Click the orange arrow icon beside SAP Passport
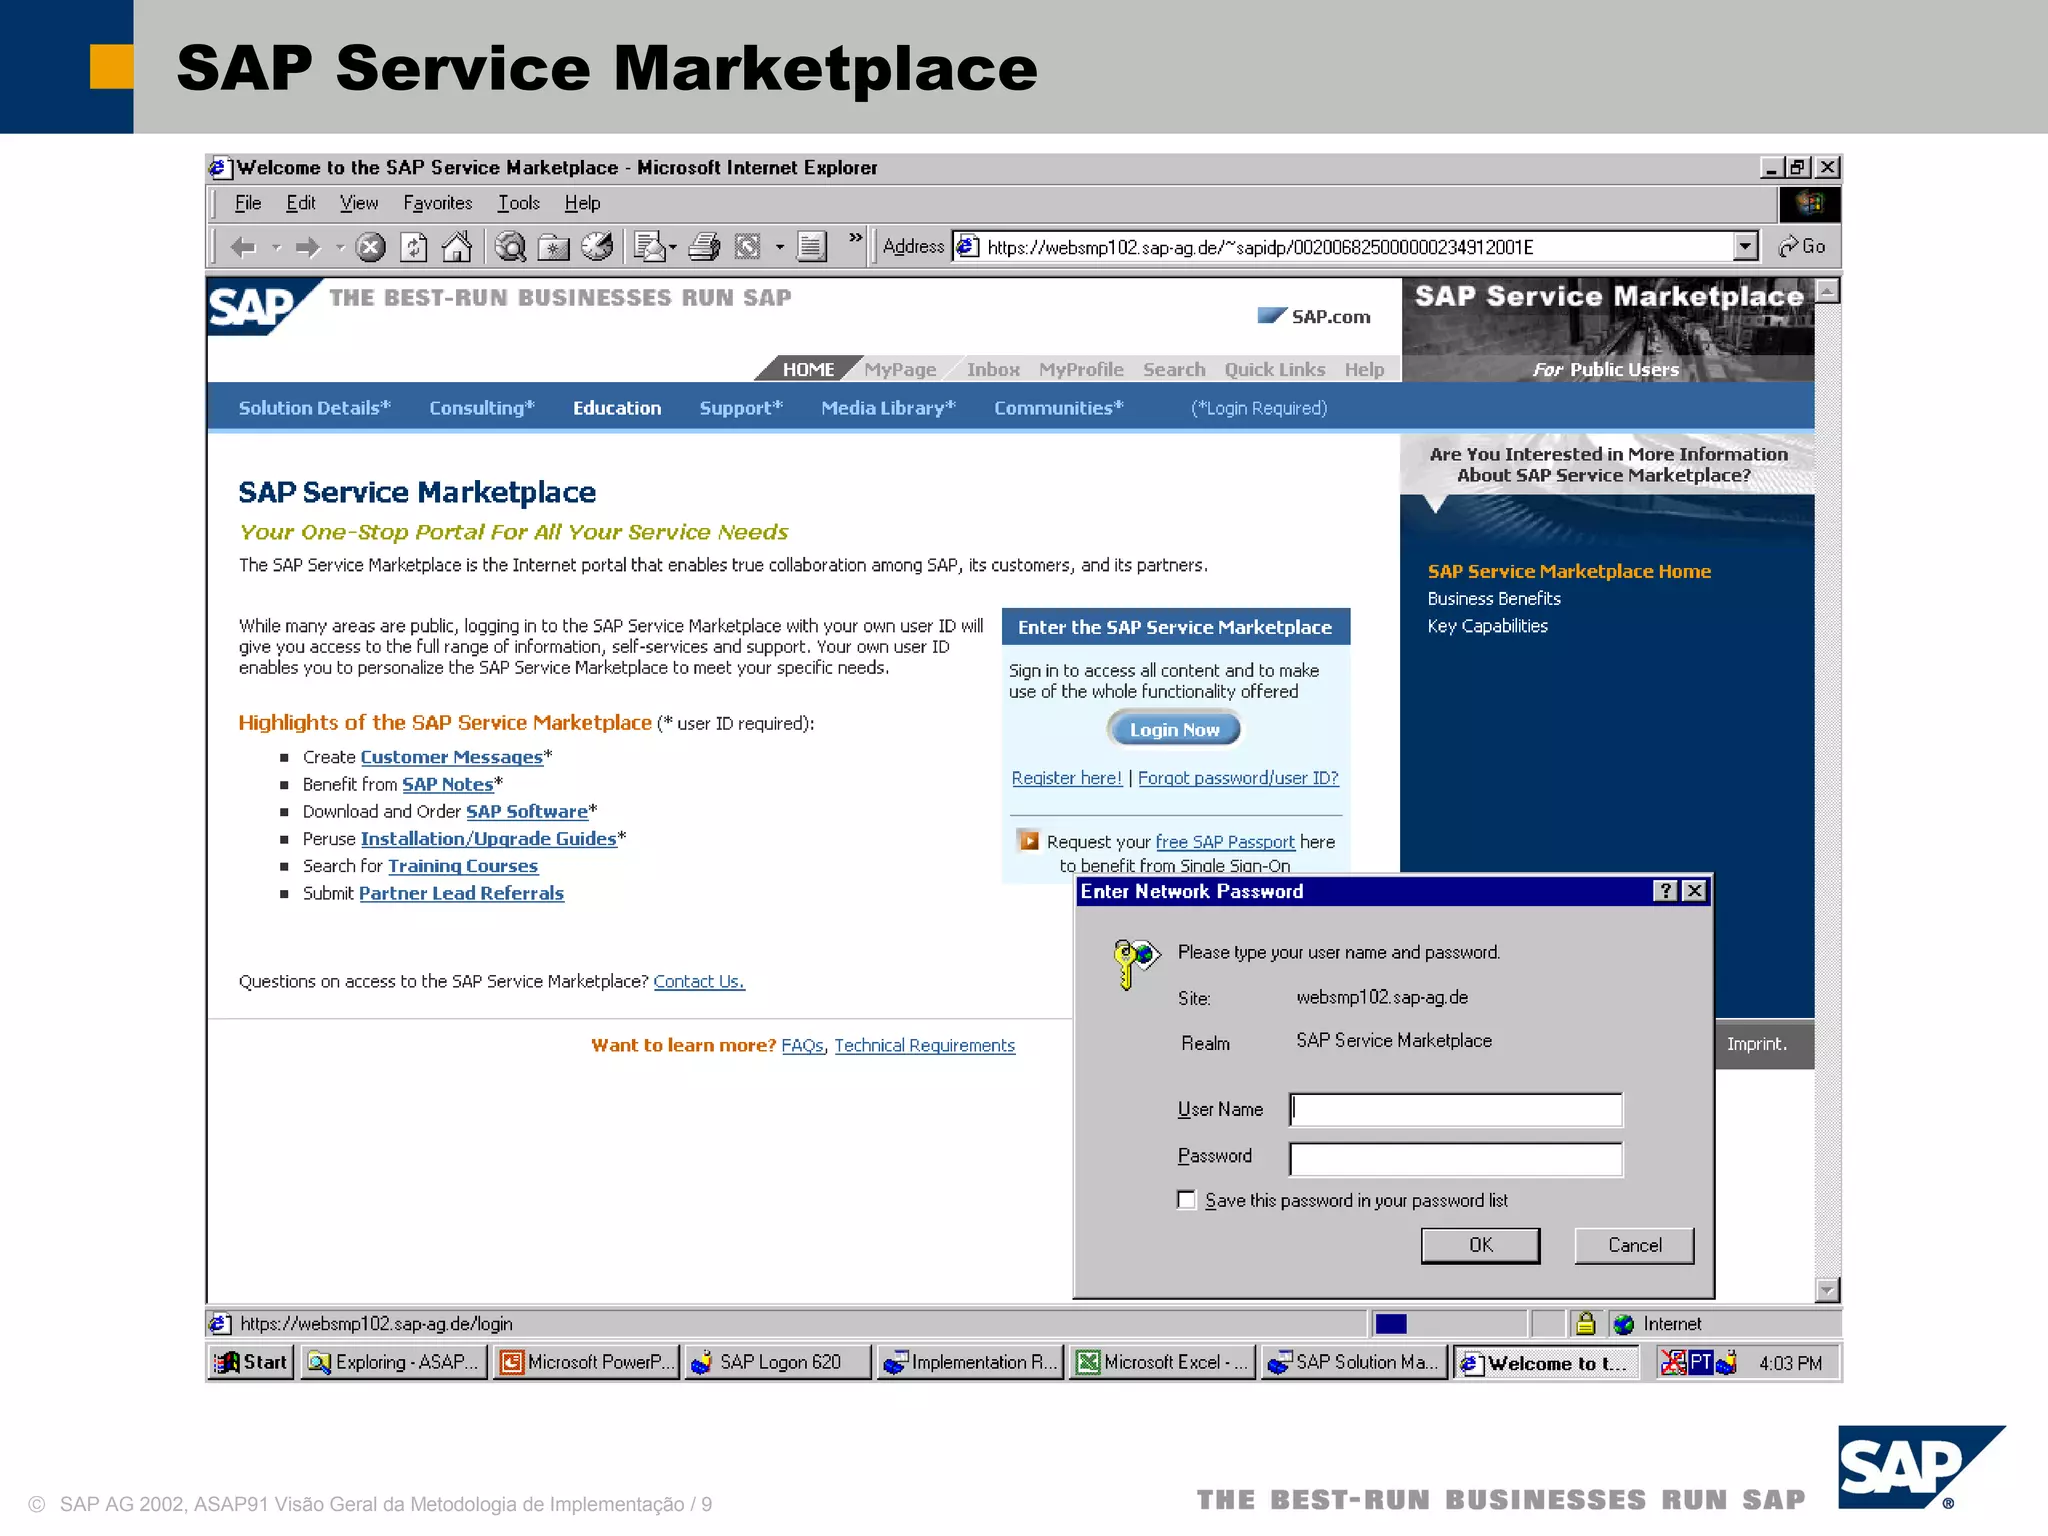 1028,841
